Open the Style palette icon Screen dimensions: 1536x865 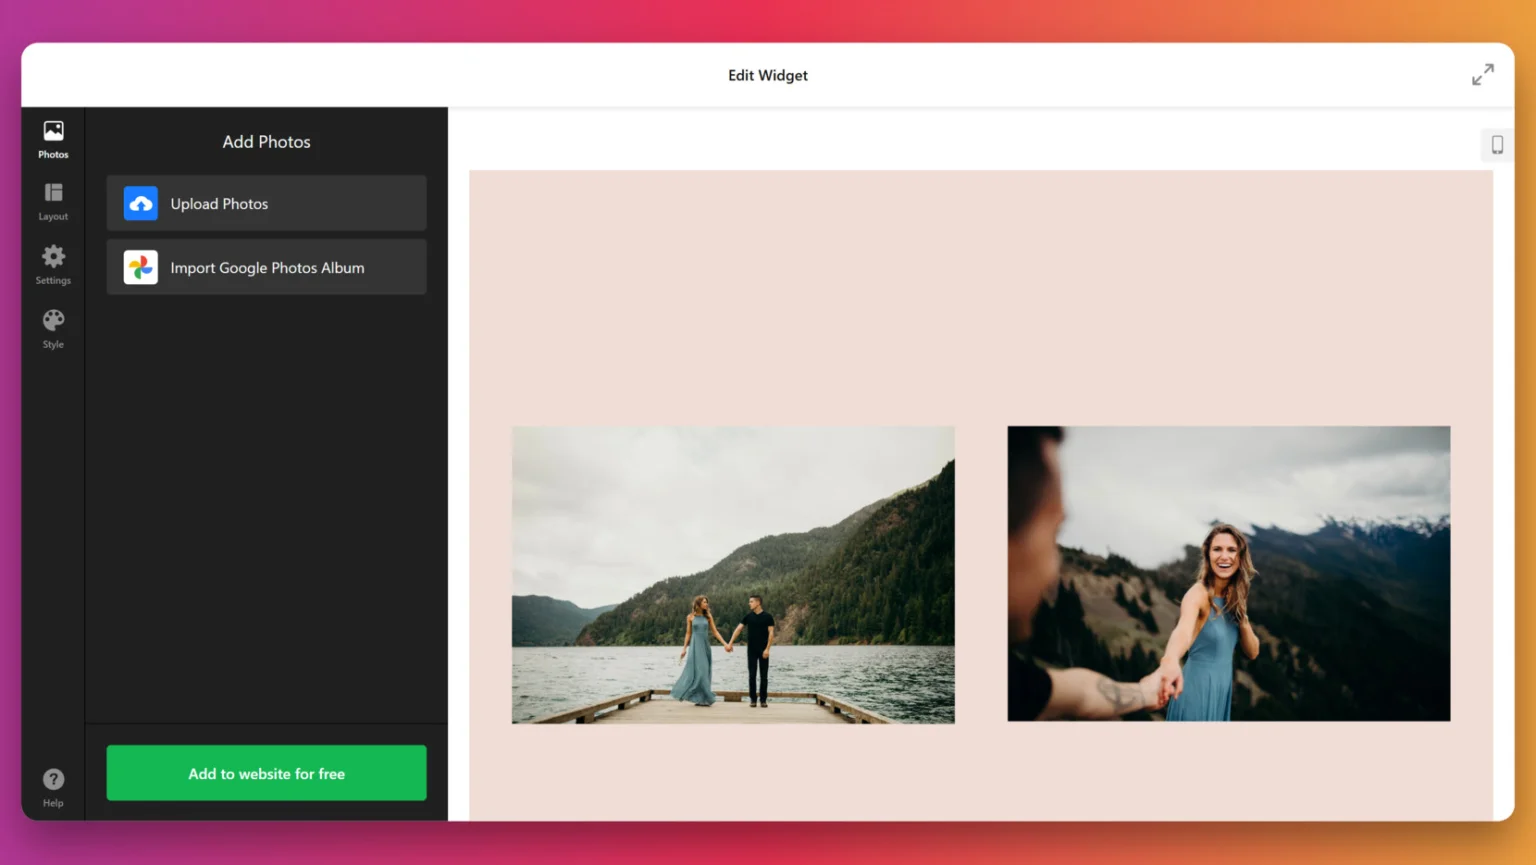pyautogui.click(x=53, y=322)
